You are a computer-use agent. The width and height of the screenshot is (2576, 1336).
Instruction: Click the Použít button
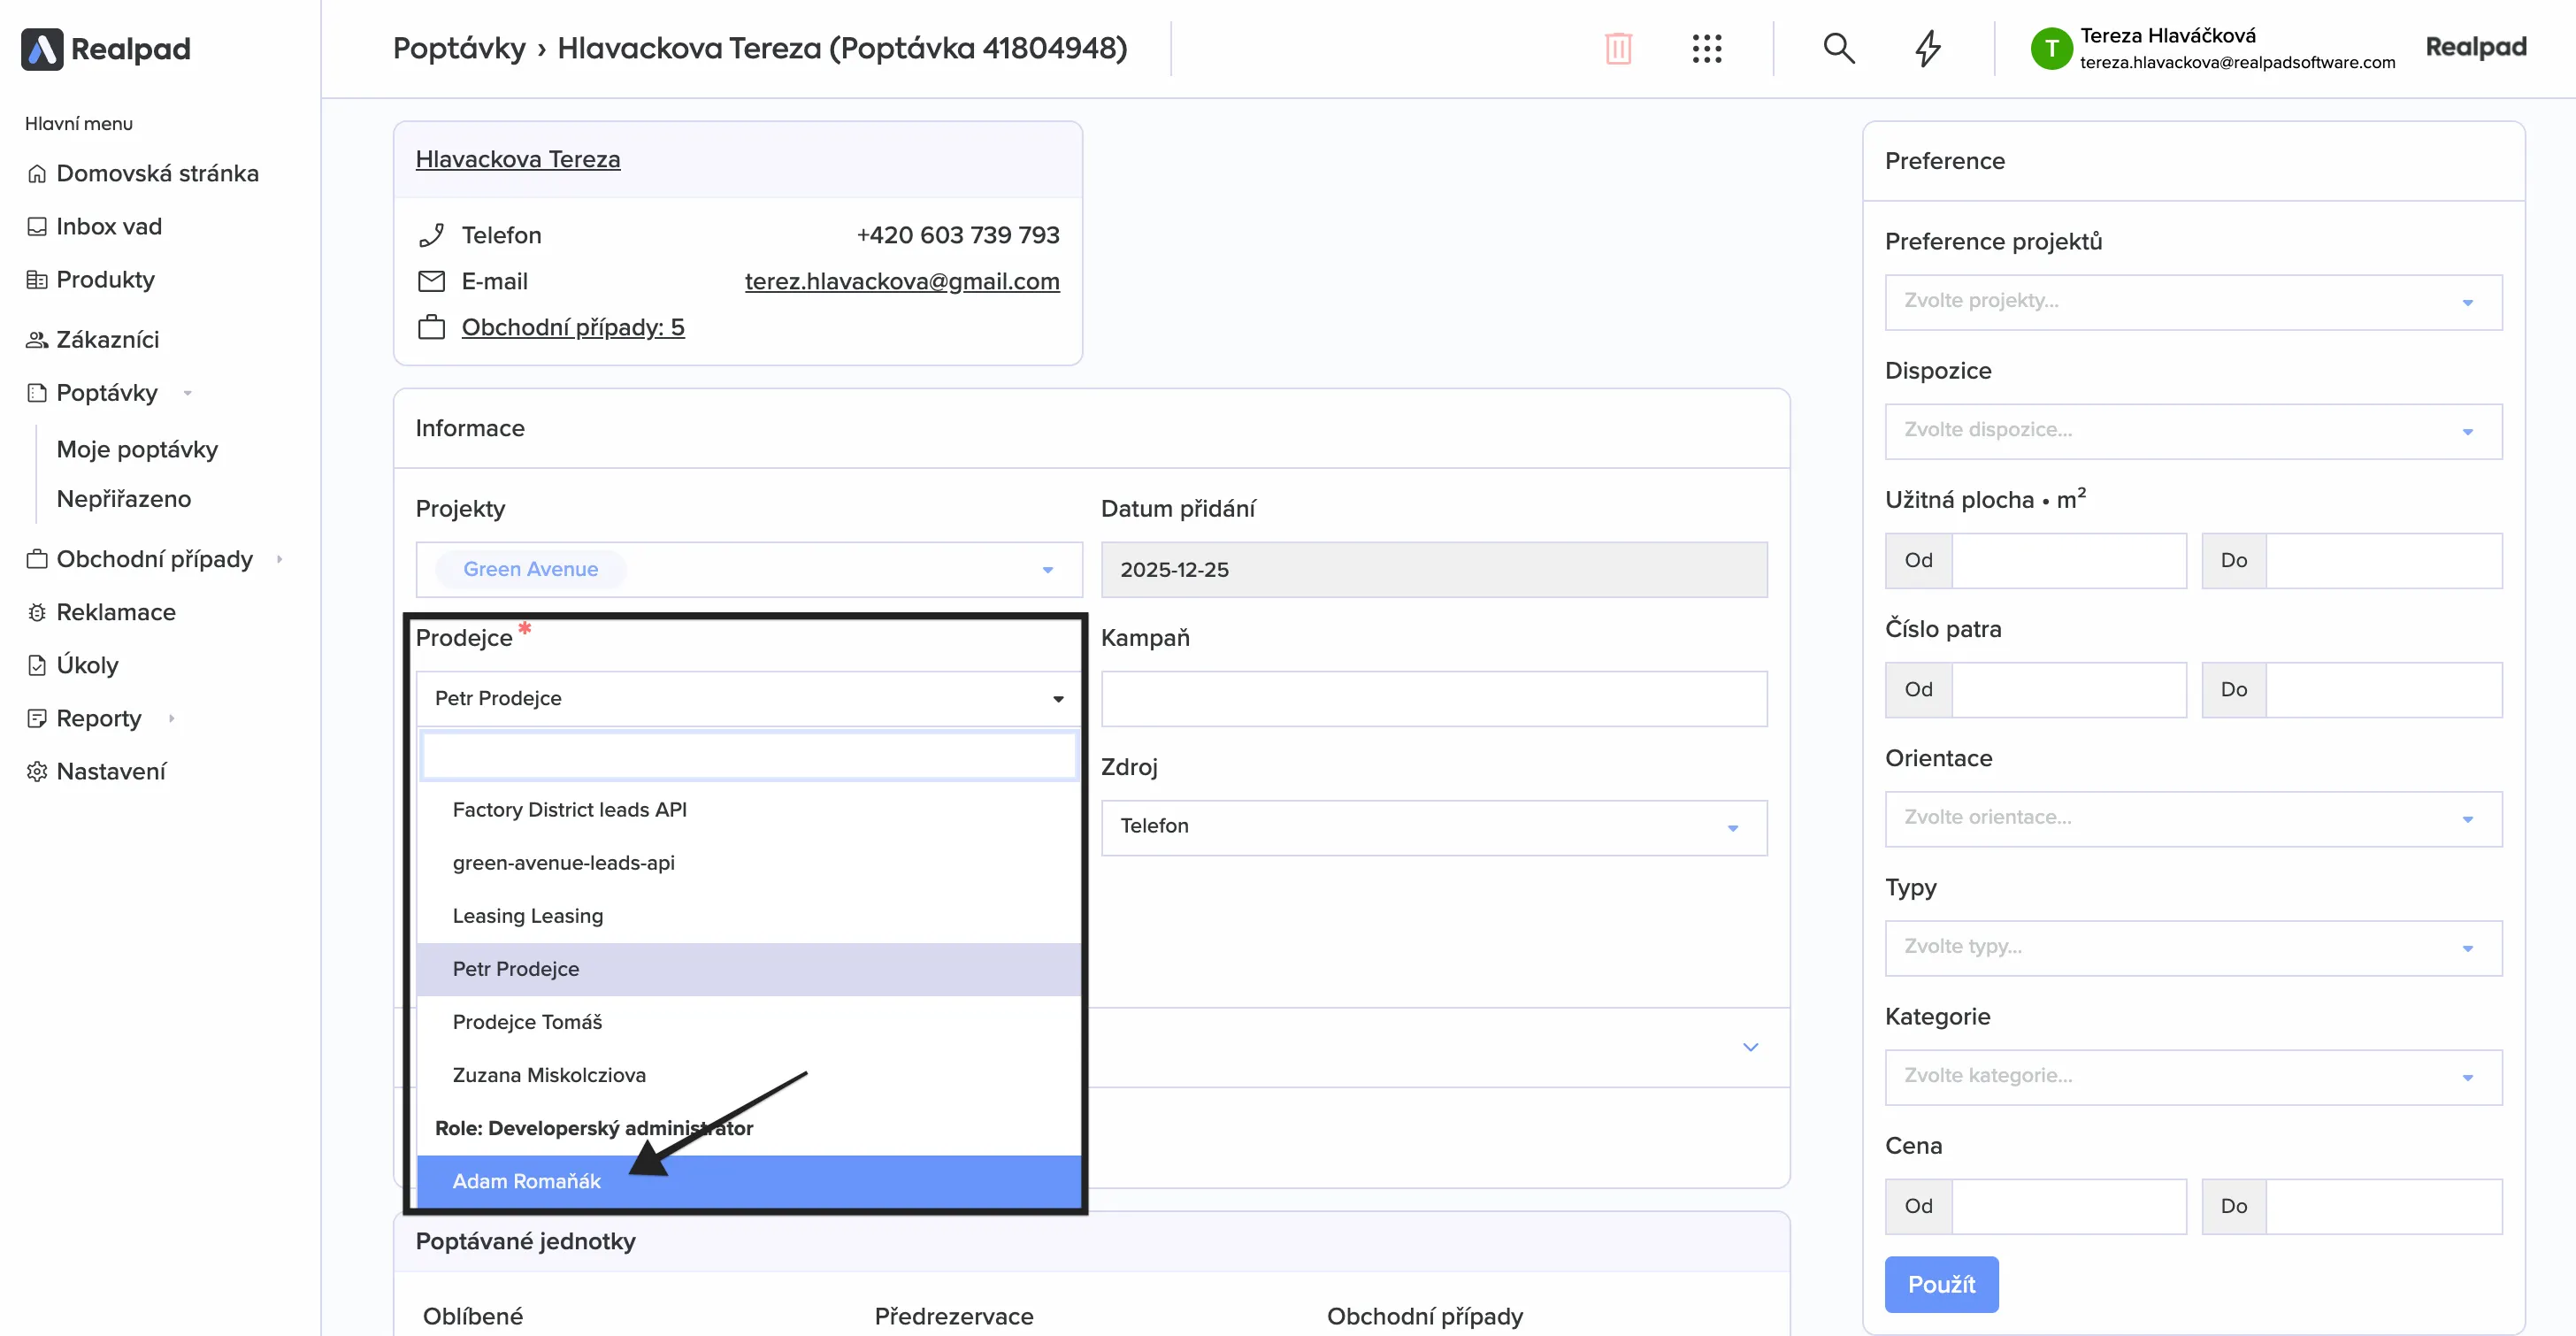(1940, 1284)
